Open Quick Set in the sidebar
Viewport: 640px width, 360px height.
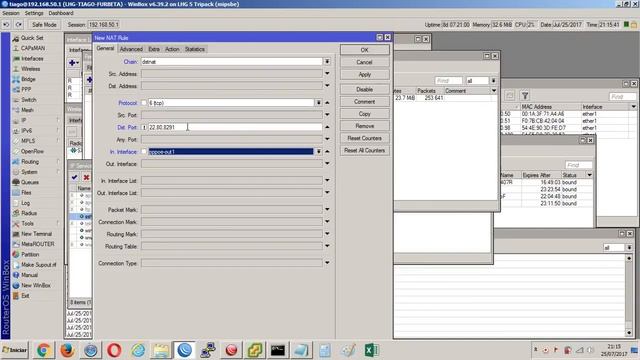(x=32, y=38)
